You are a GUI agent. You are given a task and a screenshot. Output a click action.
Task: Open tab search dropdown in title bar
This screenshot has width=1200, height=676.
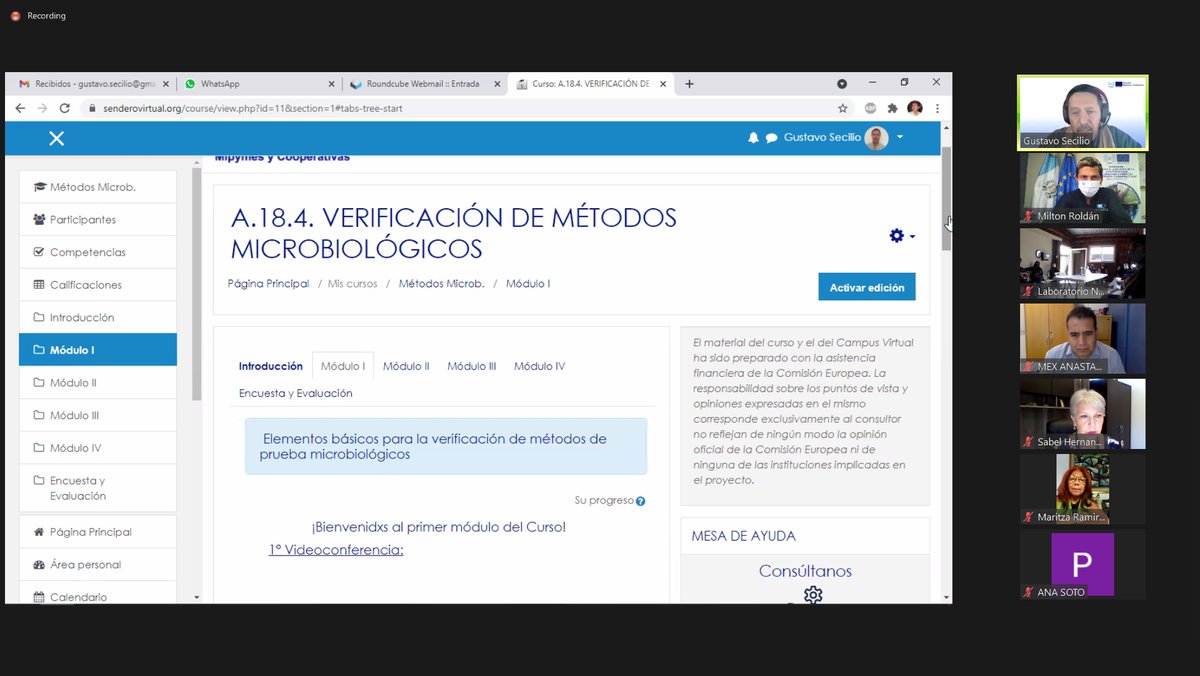[842, 84]
